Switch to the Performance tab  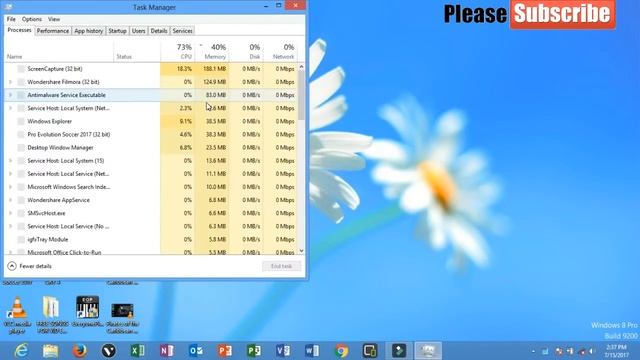(x=53, y=31)
